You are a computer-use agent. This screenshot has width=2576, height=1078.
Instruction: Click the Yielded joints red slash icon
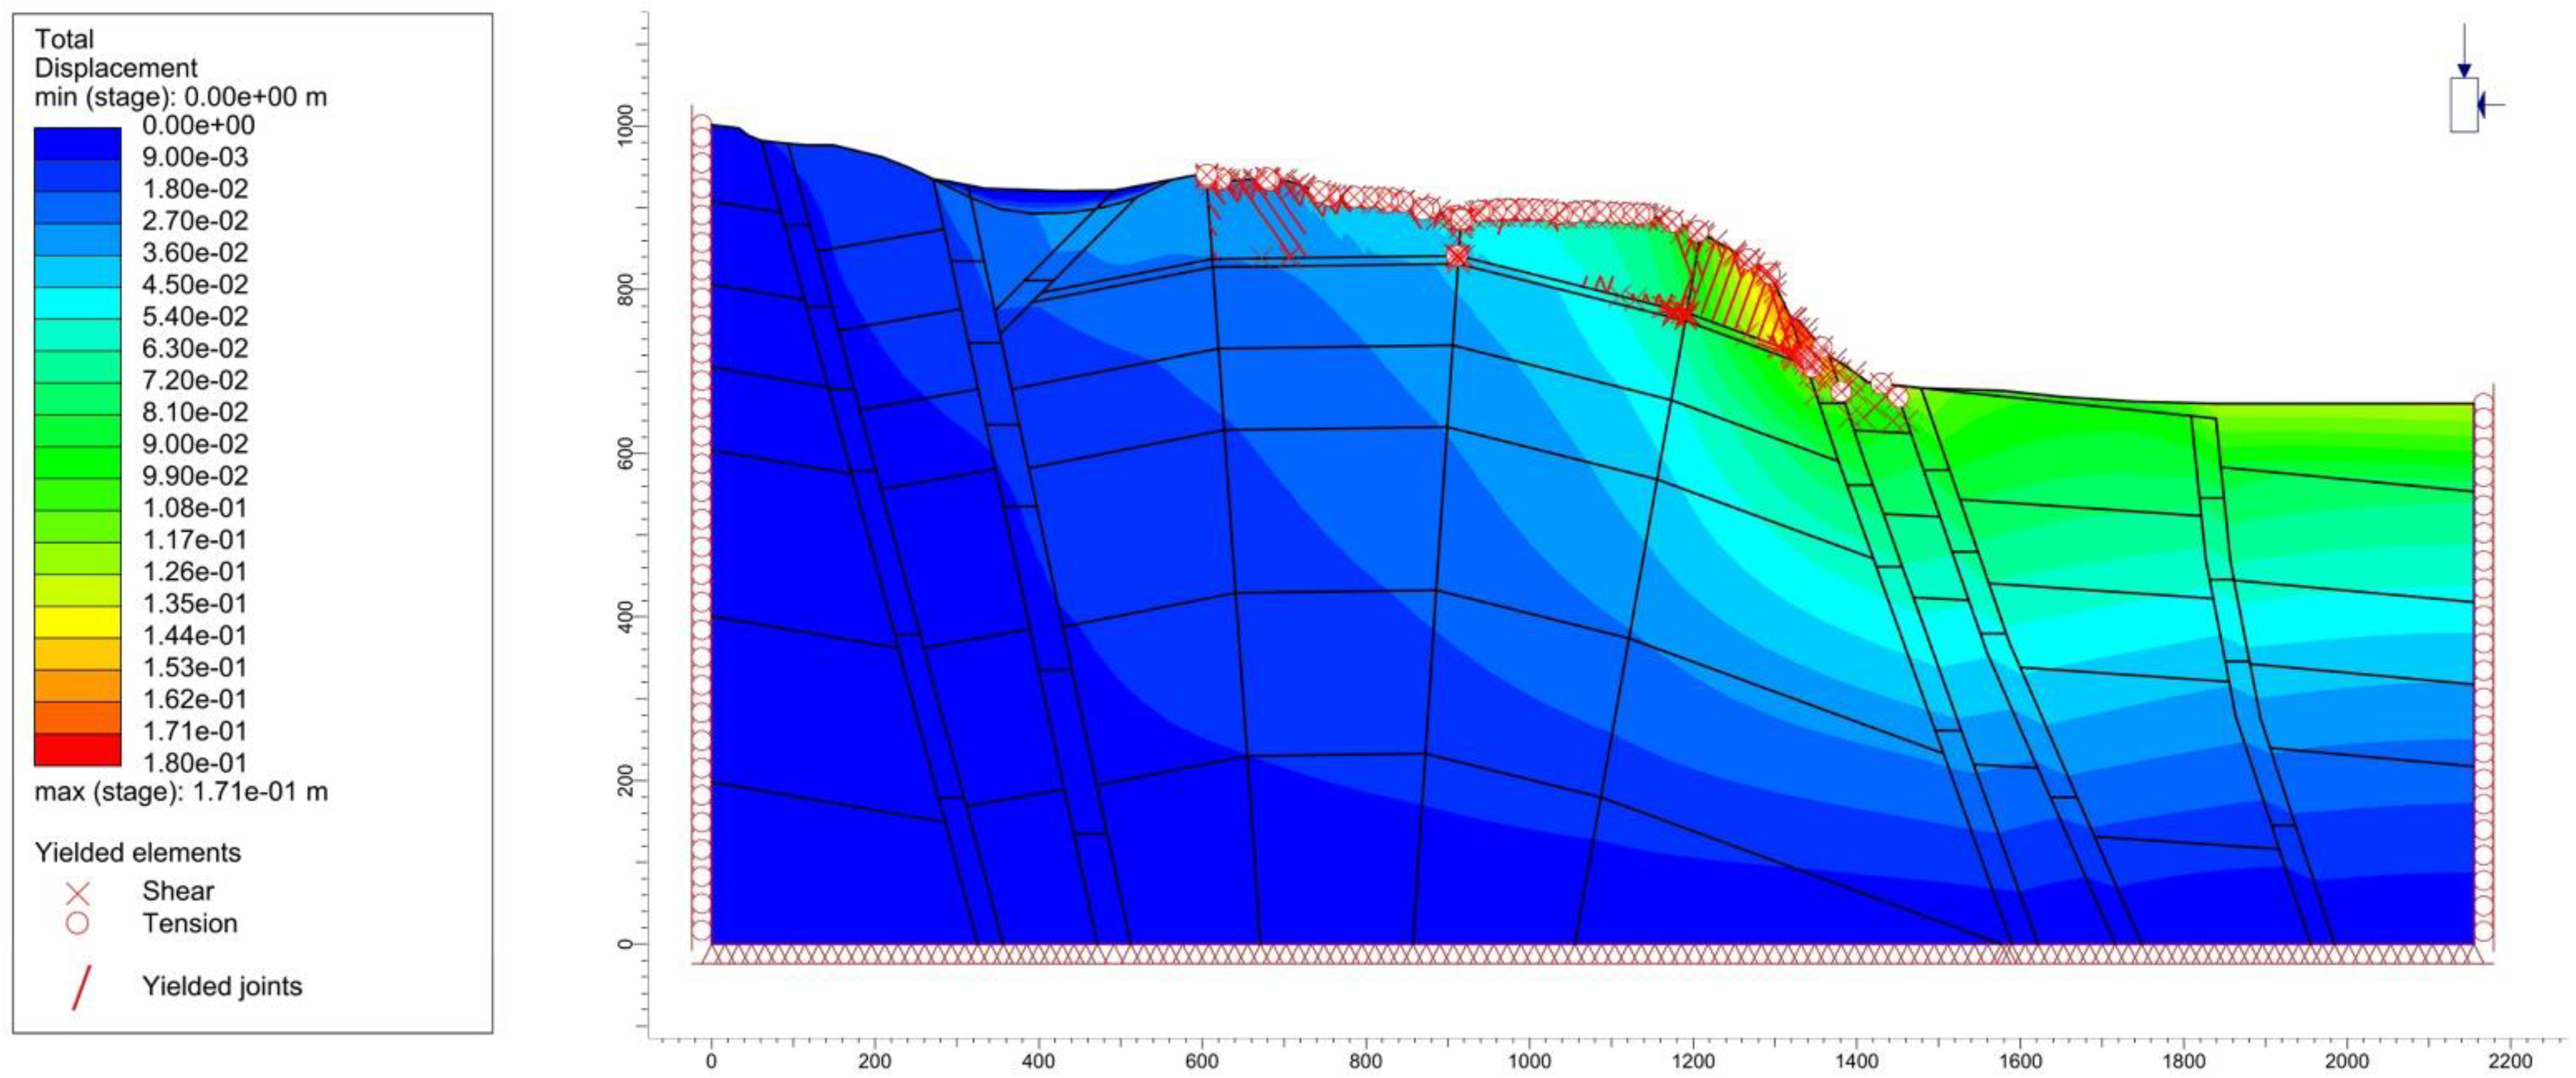tap(82, 987)
